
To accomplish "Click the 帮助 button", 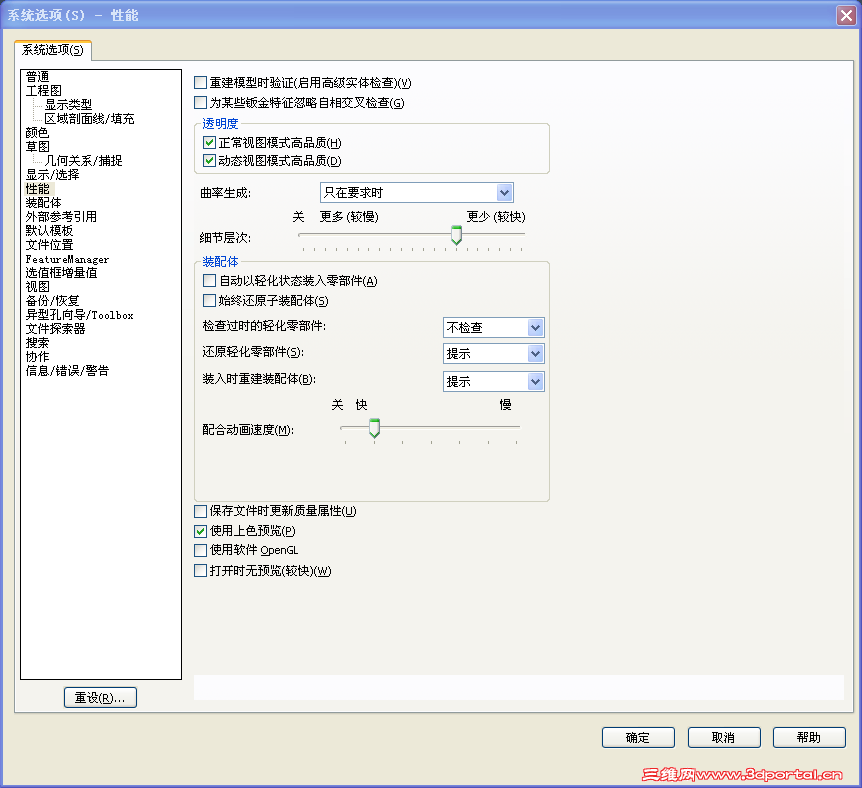I will pos(809,737).
